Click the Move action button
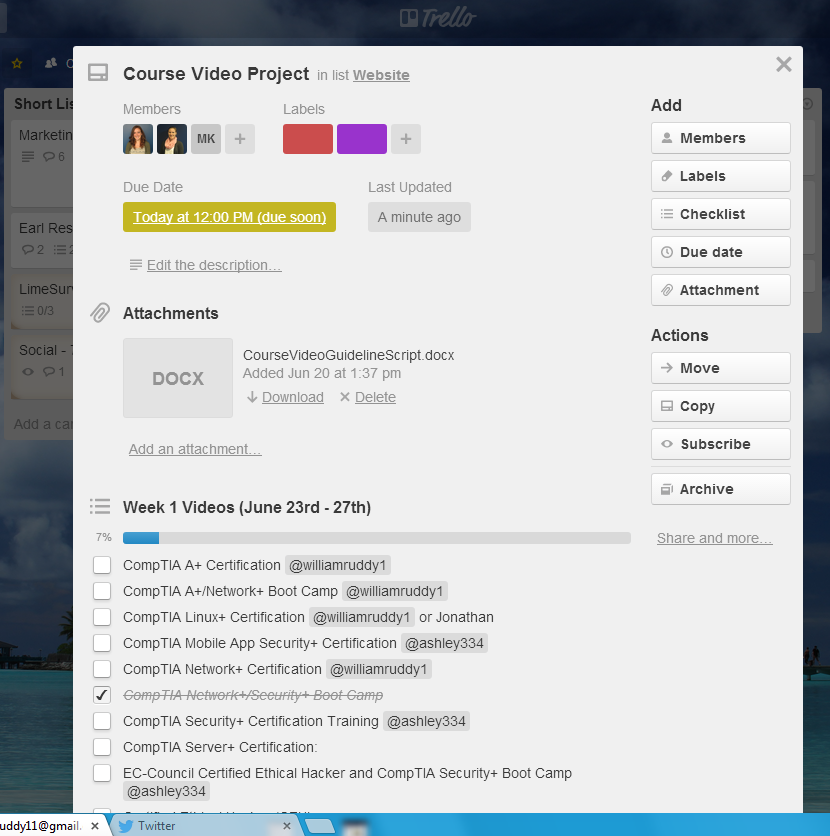The height and width of the screenshot is (836, 830). click(x=721, y=368)
